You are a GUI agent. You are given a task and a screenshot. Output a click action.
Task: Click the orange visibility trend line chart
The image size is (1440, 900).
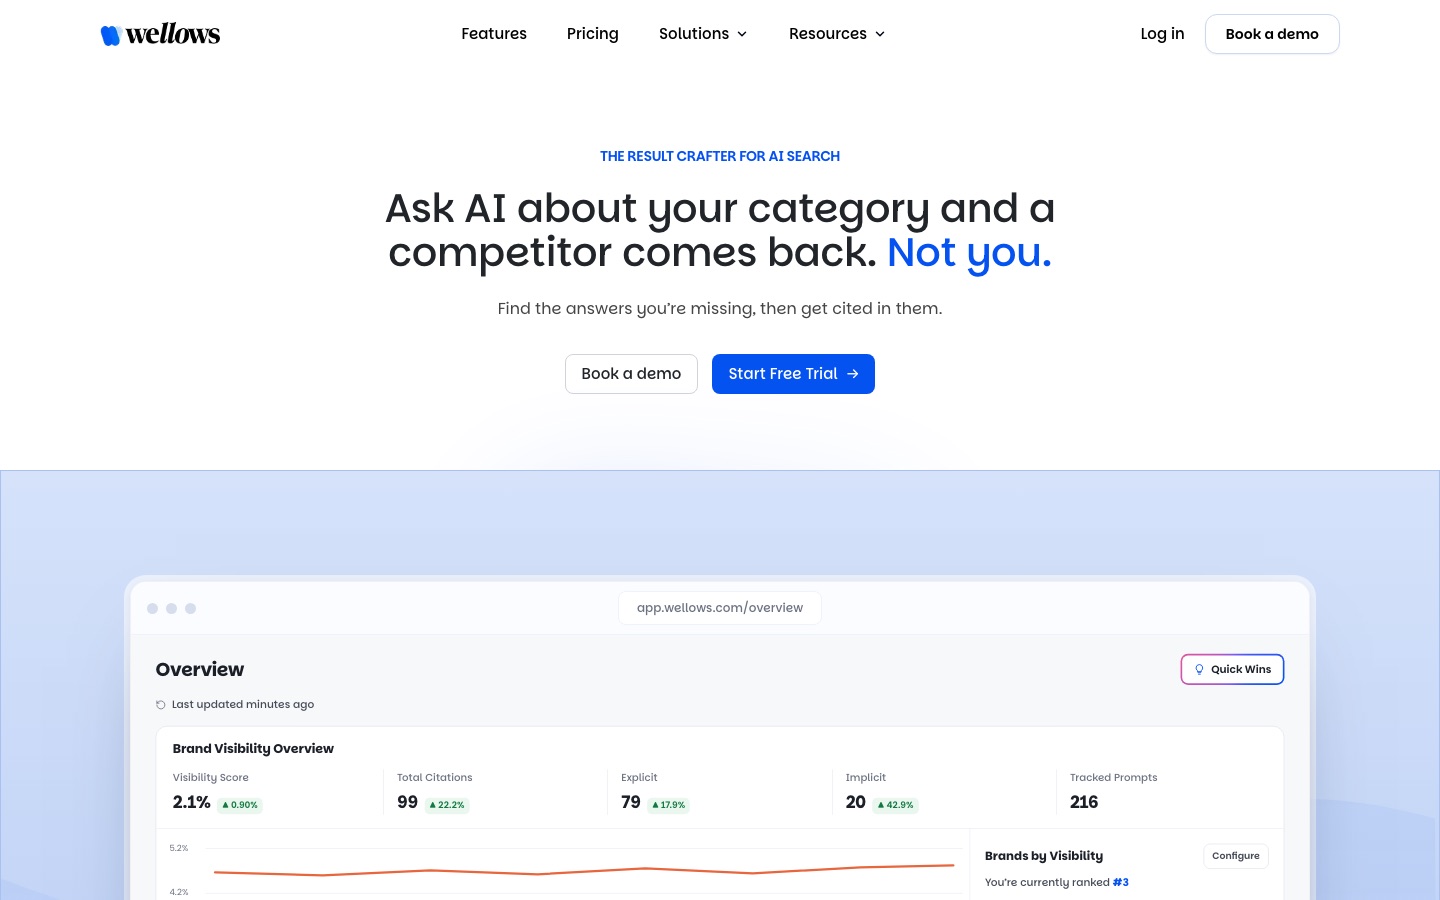coord(584,870)
